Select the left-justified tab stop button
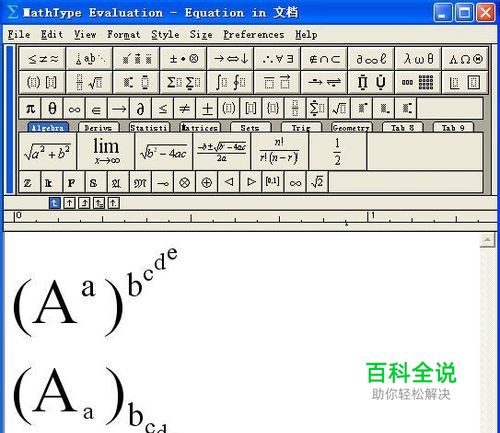This screenshot has width=500, height=433. click(55, 203)
